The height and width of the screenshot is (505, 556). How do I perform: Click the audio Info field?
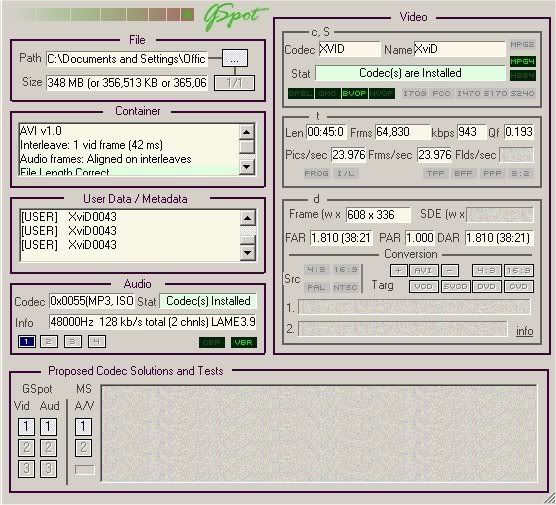[152, 322]
